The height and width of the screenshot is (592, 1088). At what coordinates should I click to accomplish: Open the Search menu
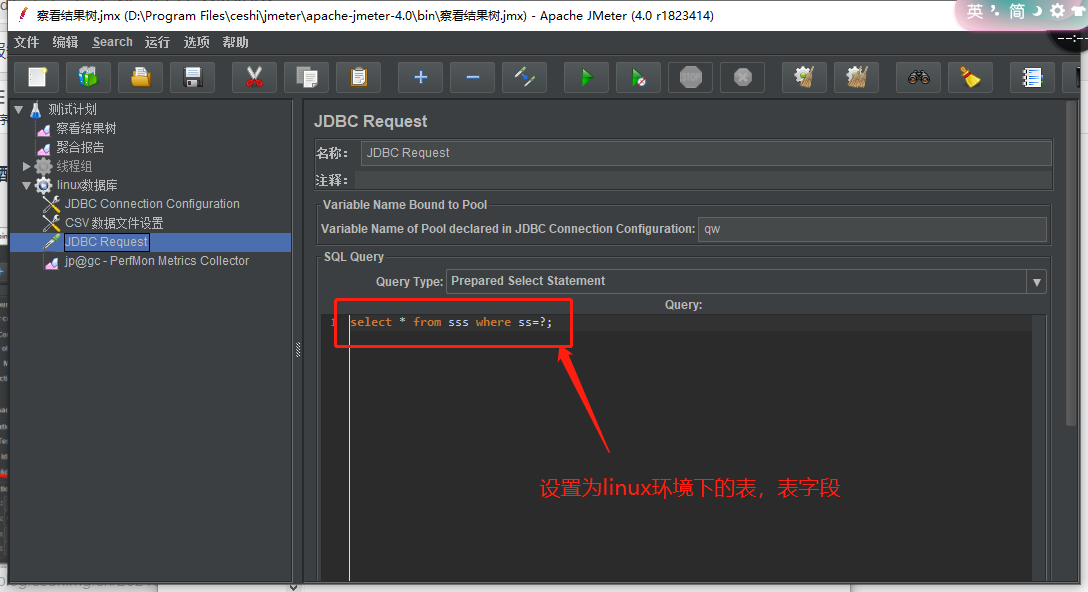[112, 42]
